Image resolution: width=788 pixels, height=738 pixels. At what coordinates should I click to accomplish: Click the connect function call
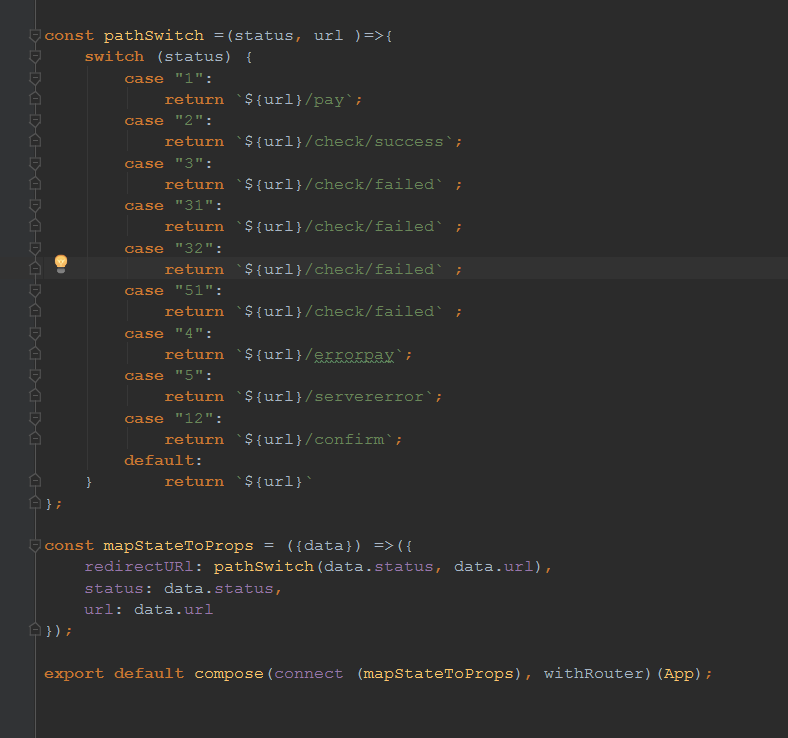309,674
